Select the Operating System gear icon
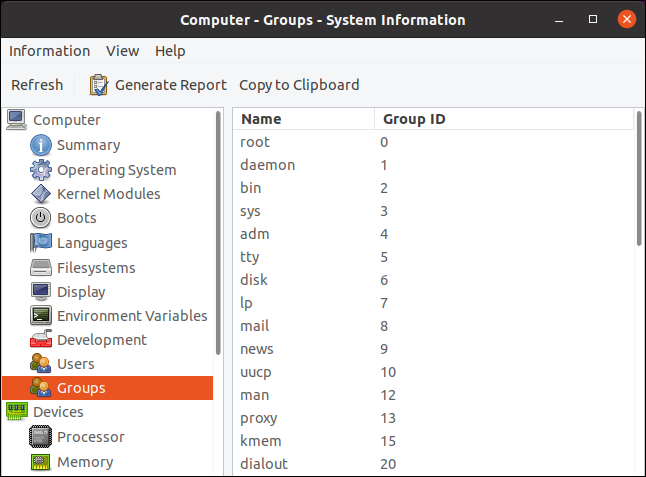The image size is (646, 477). [40, 170]
